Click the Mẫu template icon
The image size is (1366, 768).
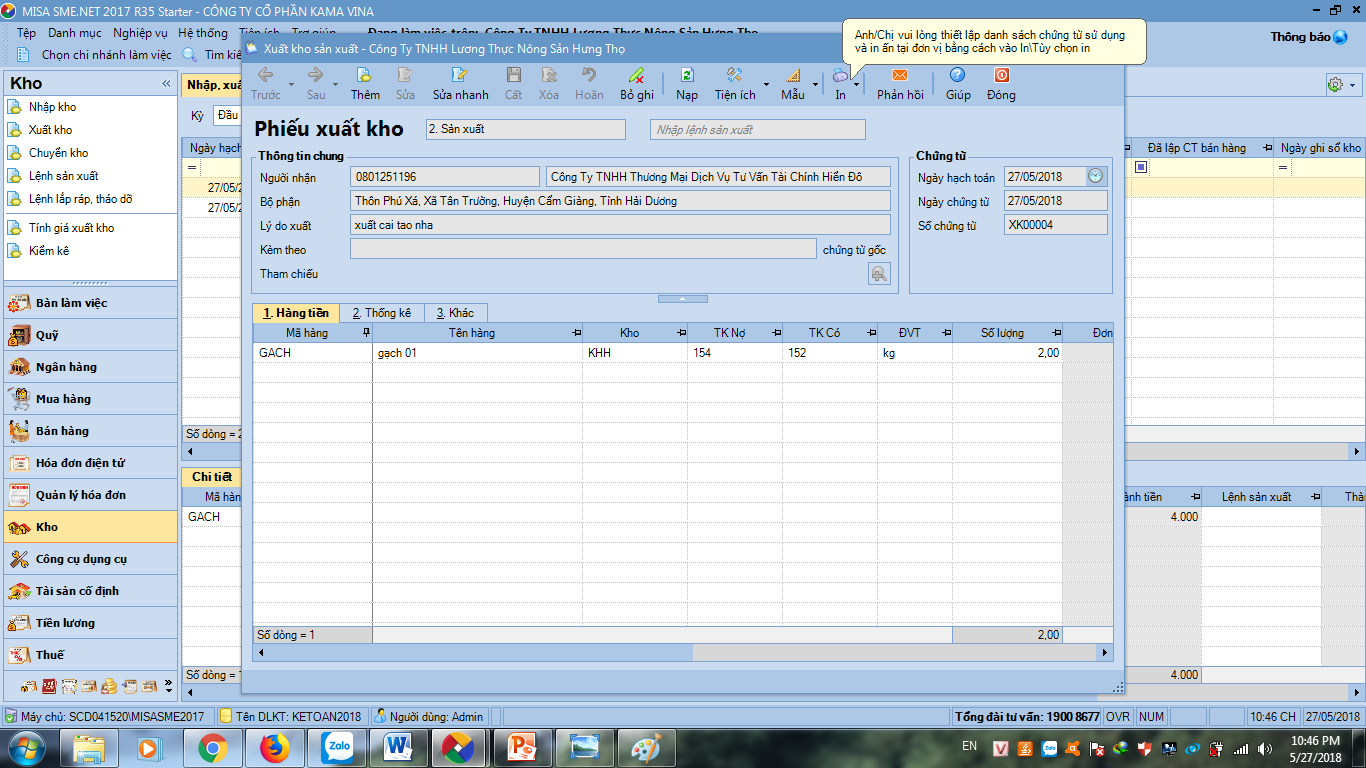[792, 75]
